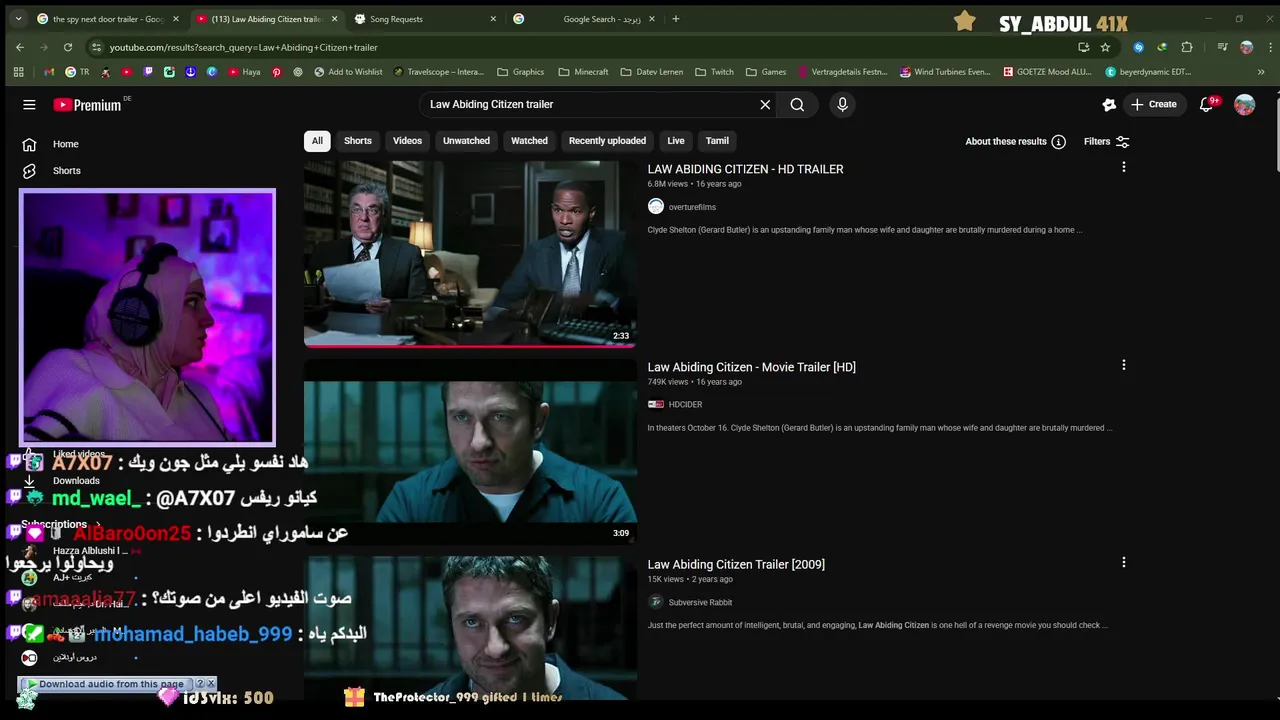Viewport: 1280px width, 720px height.
Task: Open Law Abiding Citizen - Movie Trailer [HD] title
Action: [x=751, y=367]
